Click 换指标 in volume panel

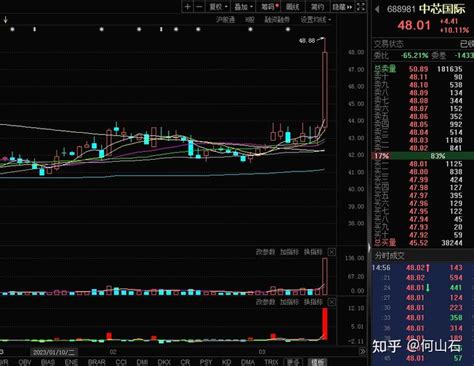pyautogui.click(x=313, y=252)
